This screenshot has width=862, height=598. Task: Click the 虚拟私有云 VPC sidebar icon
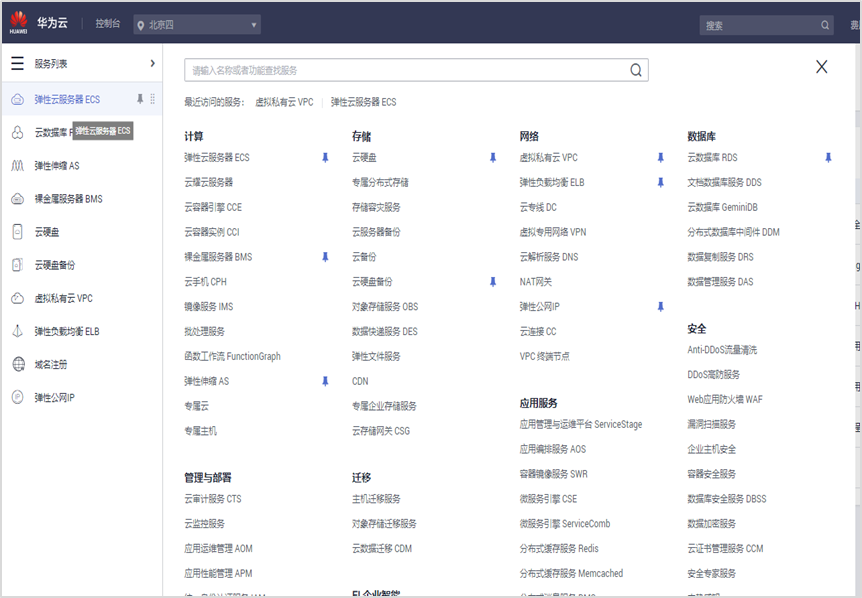(18, 298)
